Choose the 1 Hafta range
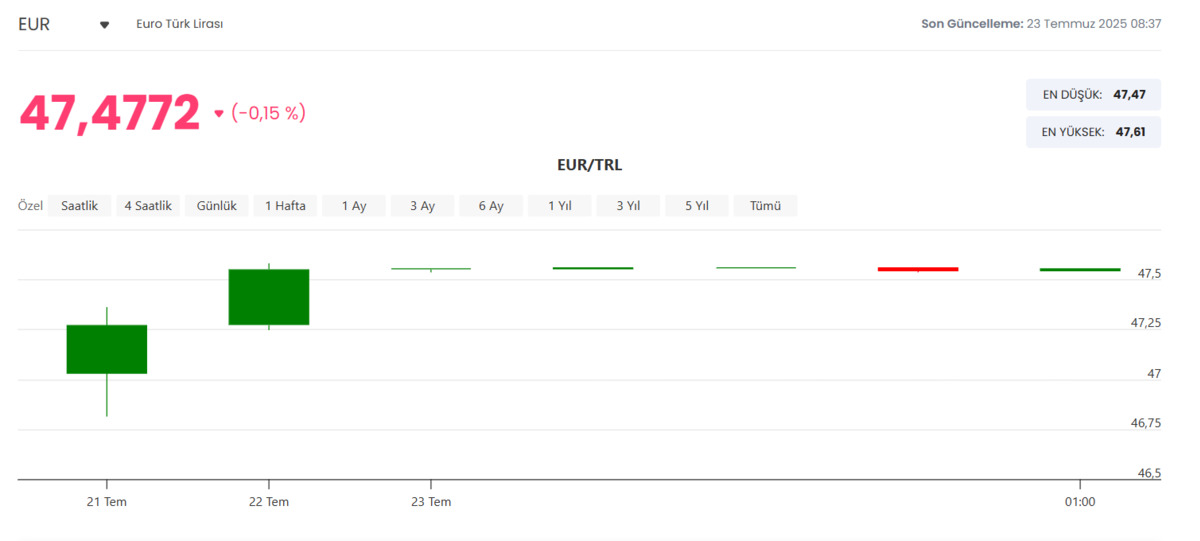Screen dimensions: 1200x541 pos(285,206)
